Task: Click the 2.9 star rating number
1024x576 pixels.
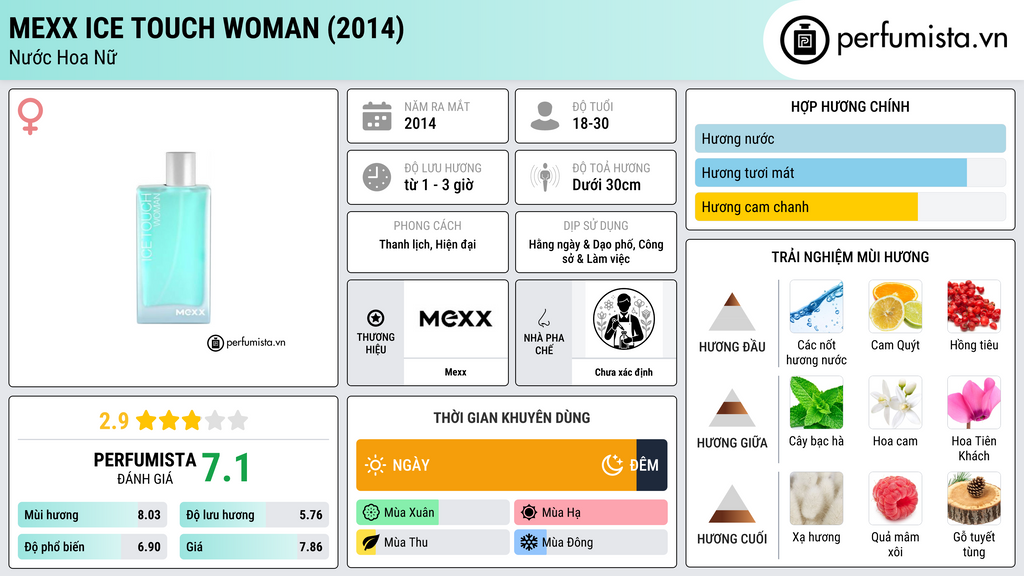Action: [x=114, y=421]
